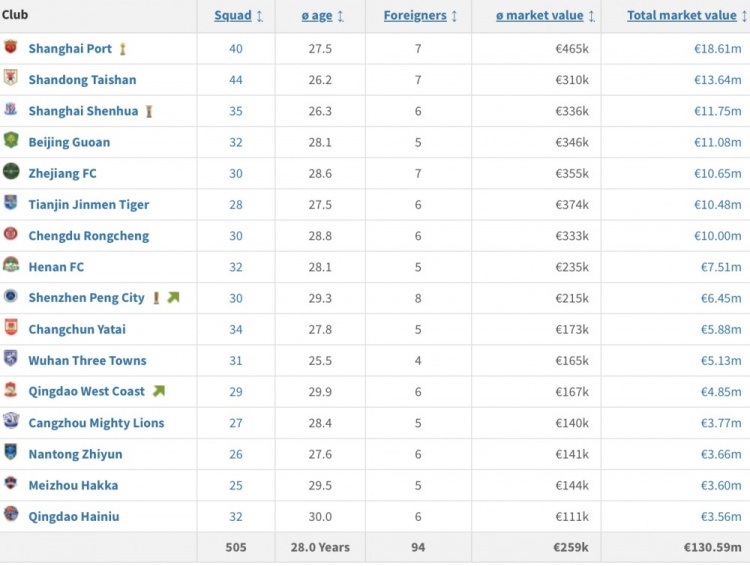
Task: Click the green arrow beside Qingdao West Coast
Action: pyautogui.click(x=158, y=391)
